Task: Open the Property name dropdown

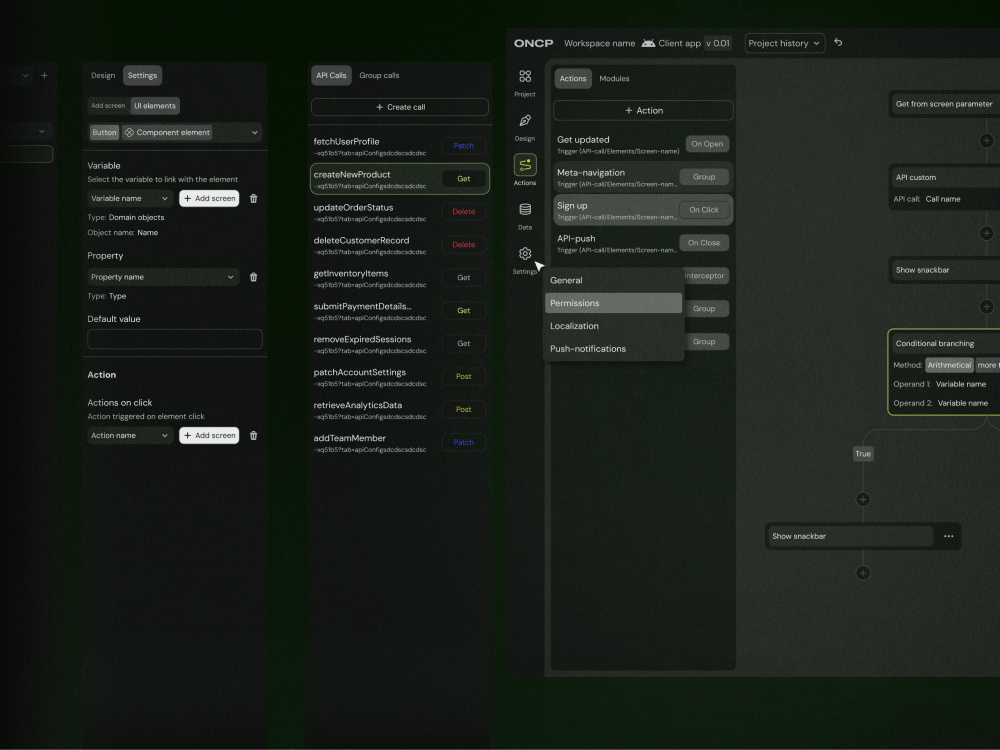Action: point(163,277)
